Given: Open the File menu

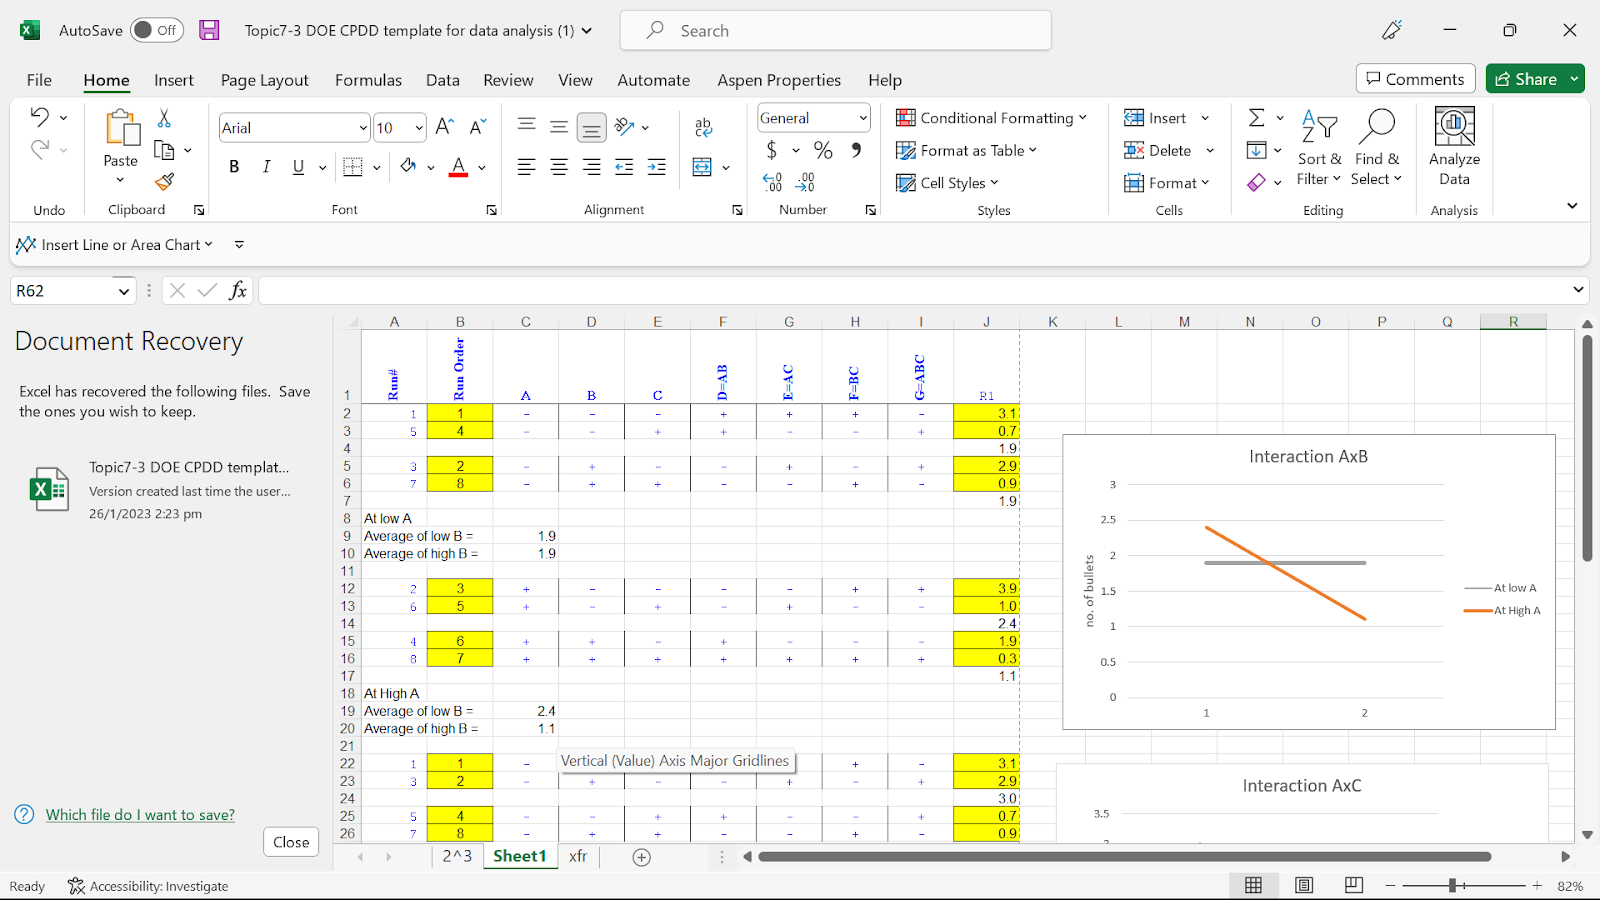Looking at the screenshot, I should point(39,80).
